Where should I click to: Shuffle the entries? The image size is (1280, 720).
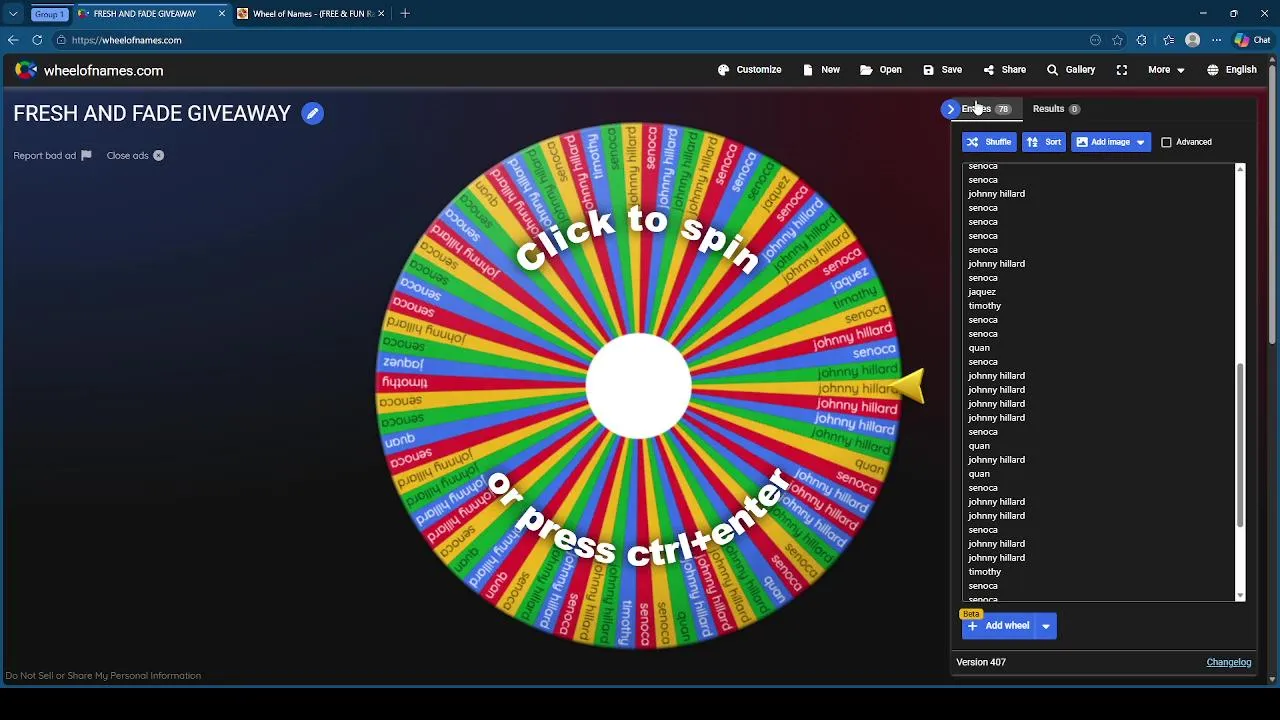coord(989,142)
